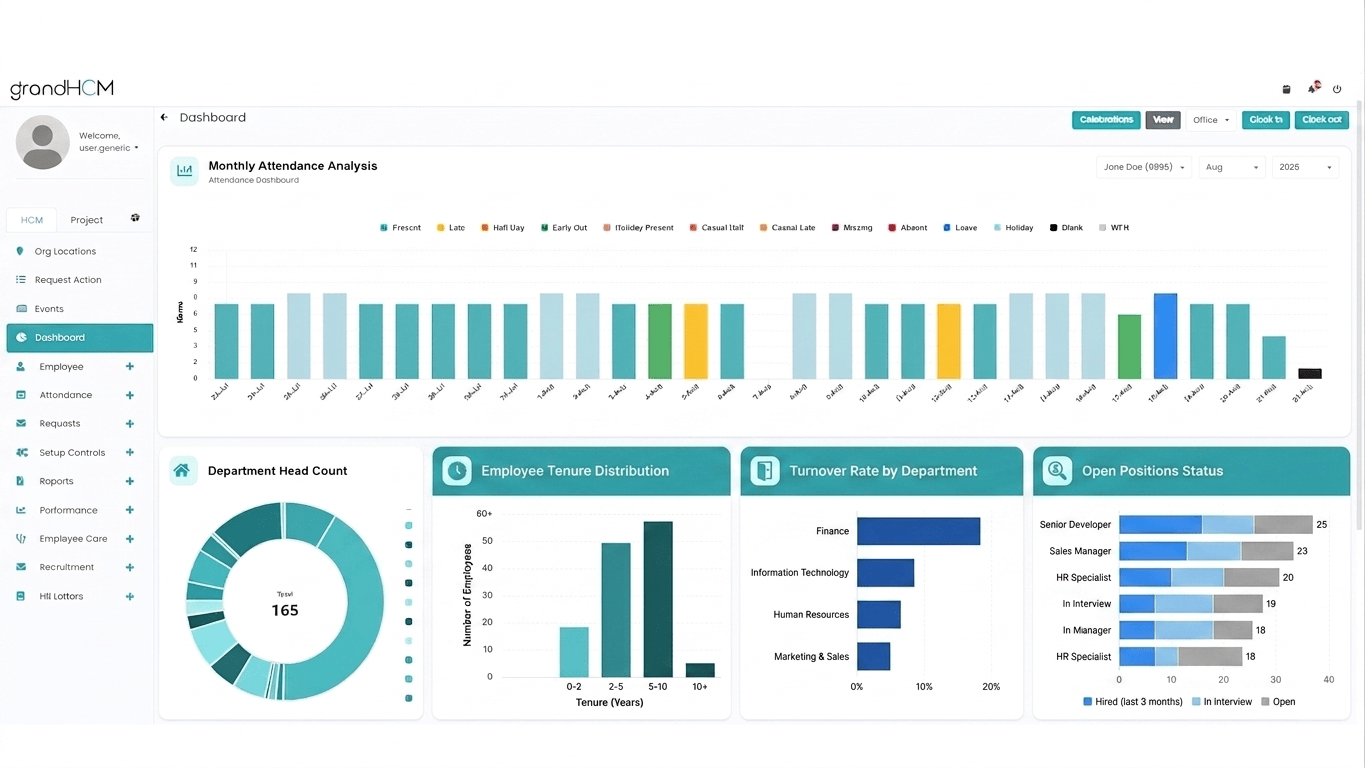Click the grandHCM logo
Screen dimensions: 1365x768
point(62,89)
